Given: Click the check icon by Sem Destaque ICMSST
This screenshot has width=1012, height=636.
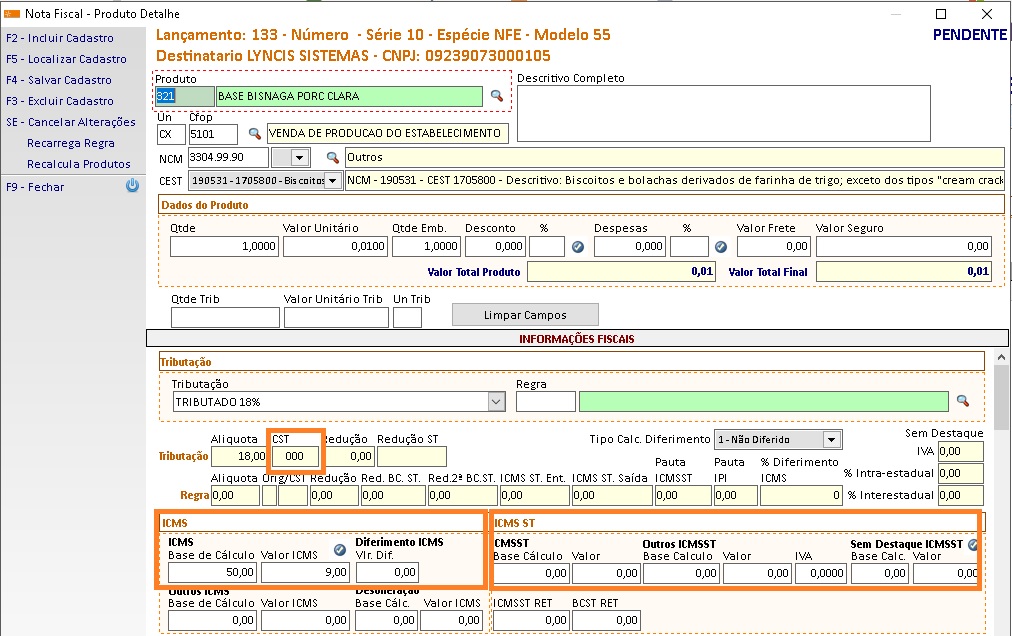Looking at the screenshot, I should tap(973, 545).
